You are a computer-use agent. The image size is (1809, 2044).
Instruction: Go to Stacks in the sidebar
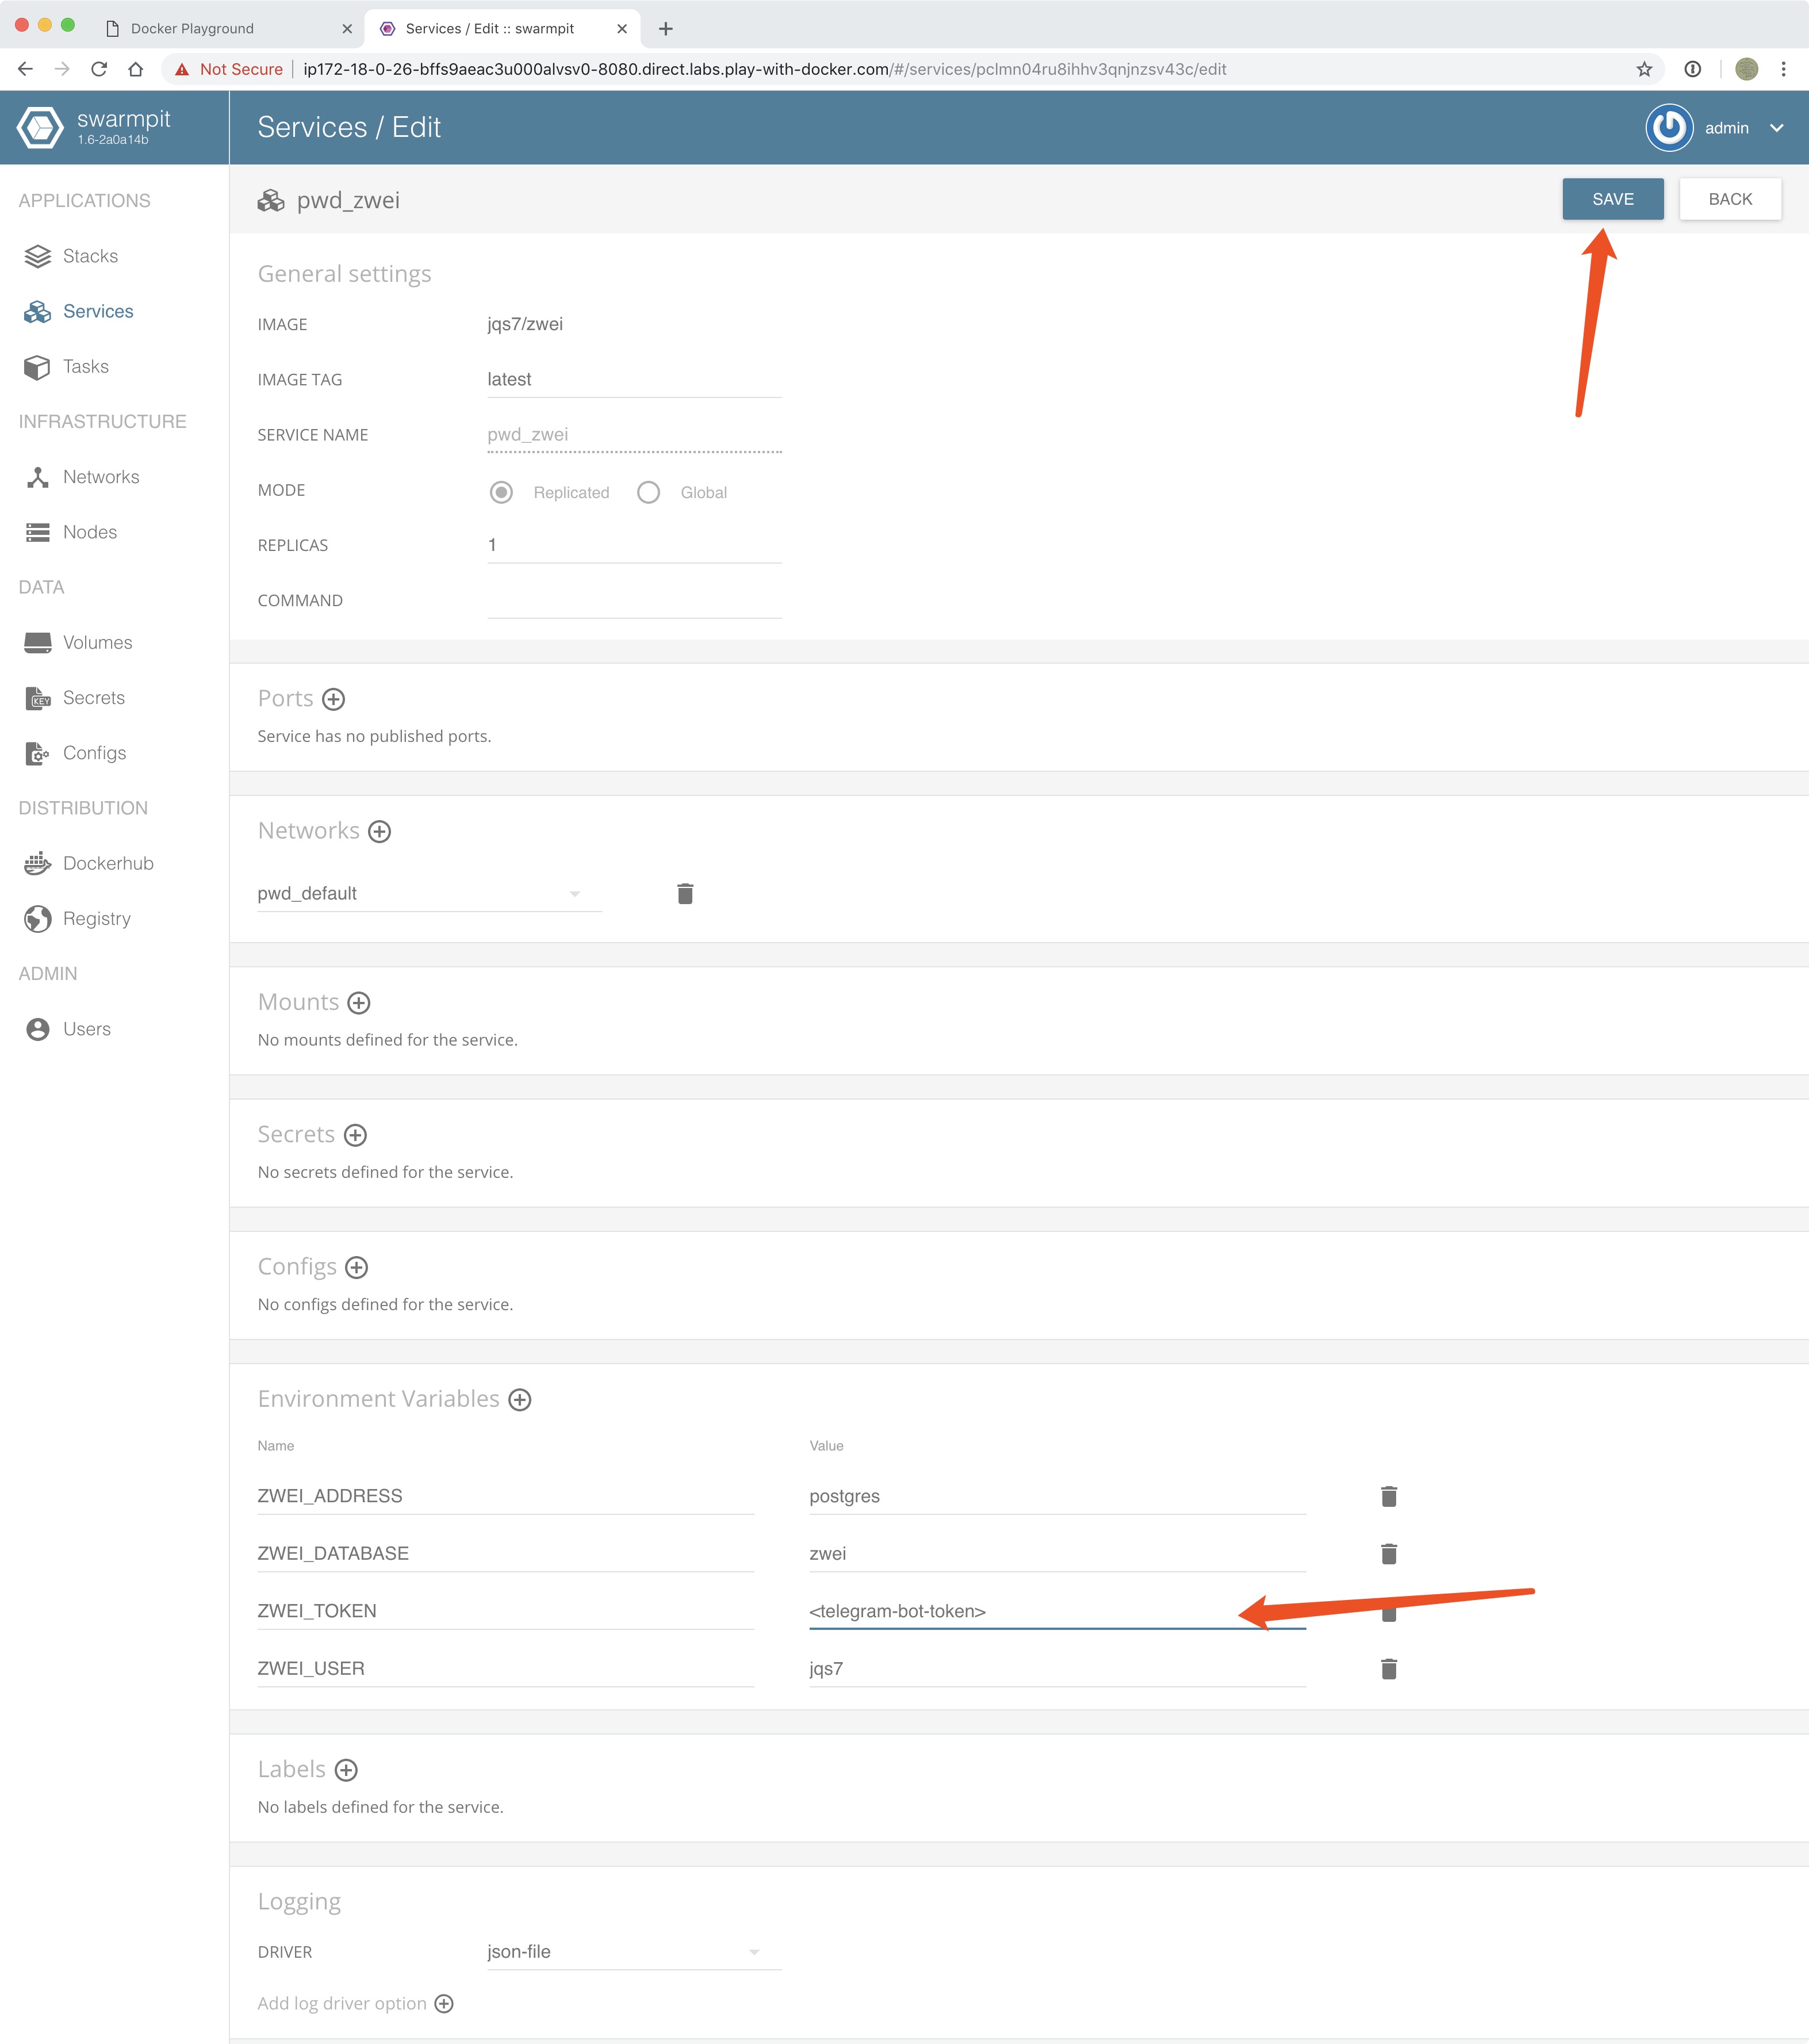[x=90, y=256]
